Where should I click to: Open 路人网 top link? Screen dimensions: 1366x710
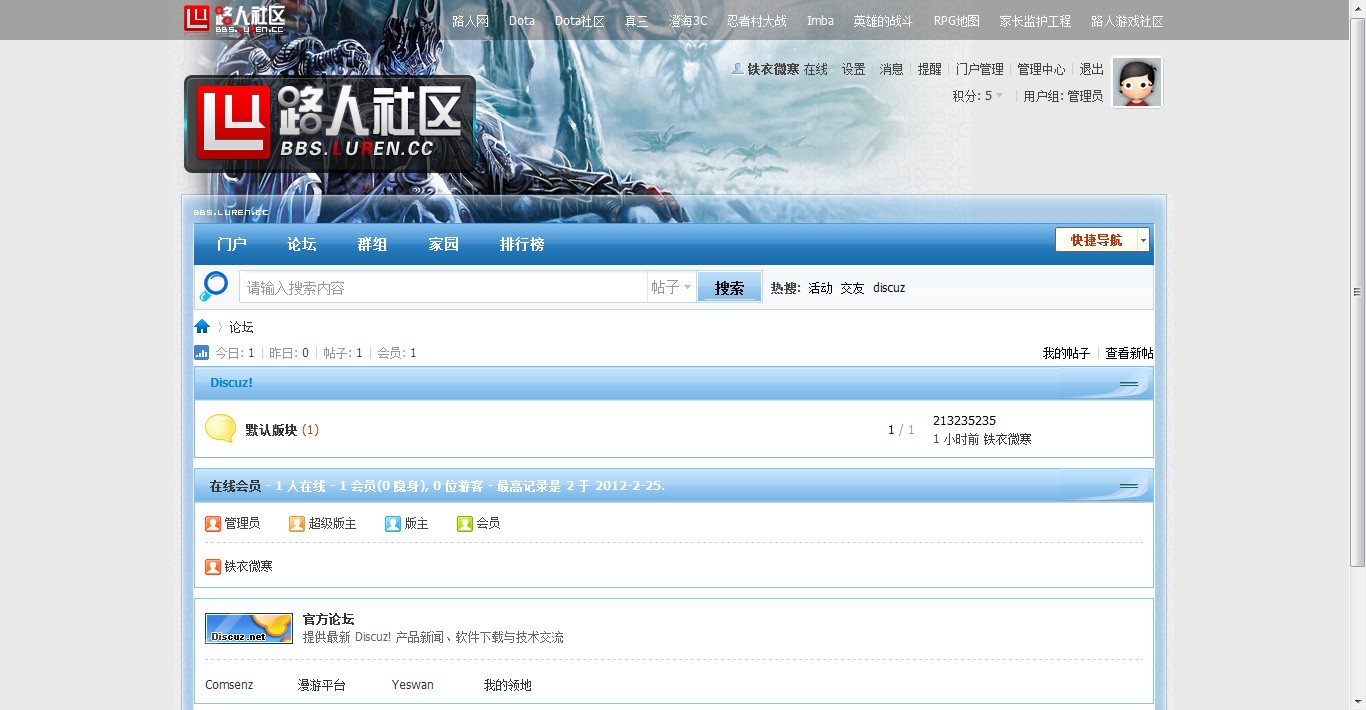click(470, 21)
